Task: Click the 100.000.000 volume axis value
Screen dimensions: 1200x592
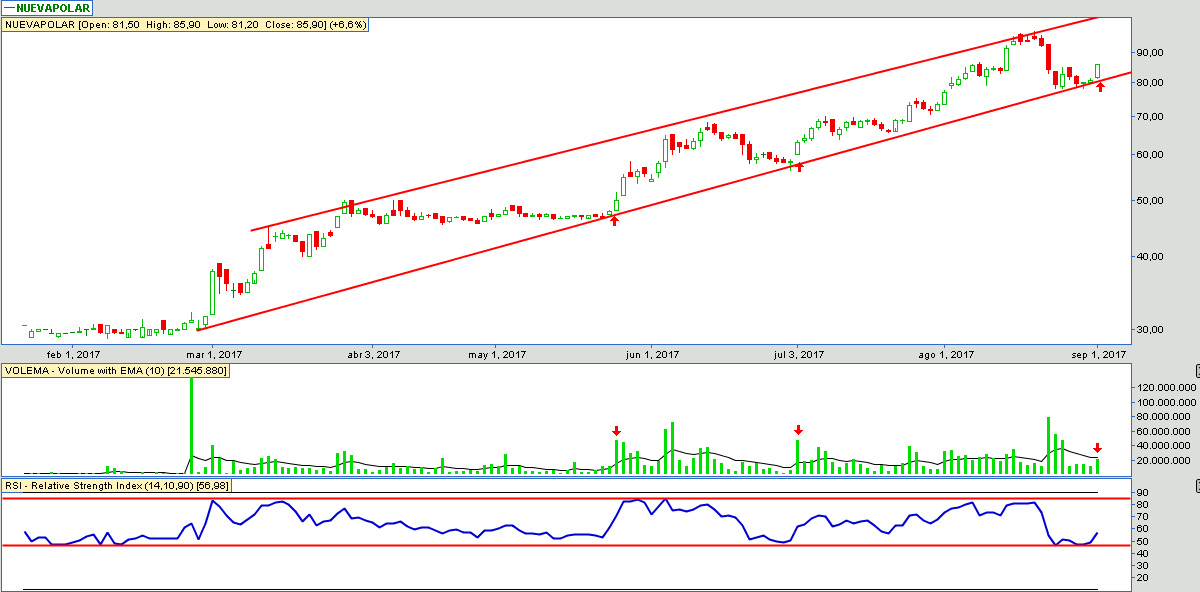Action: pyautogui.click(x=1168, y=402)
